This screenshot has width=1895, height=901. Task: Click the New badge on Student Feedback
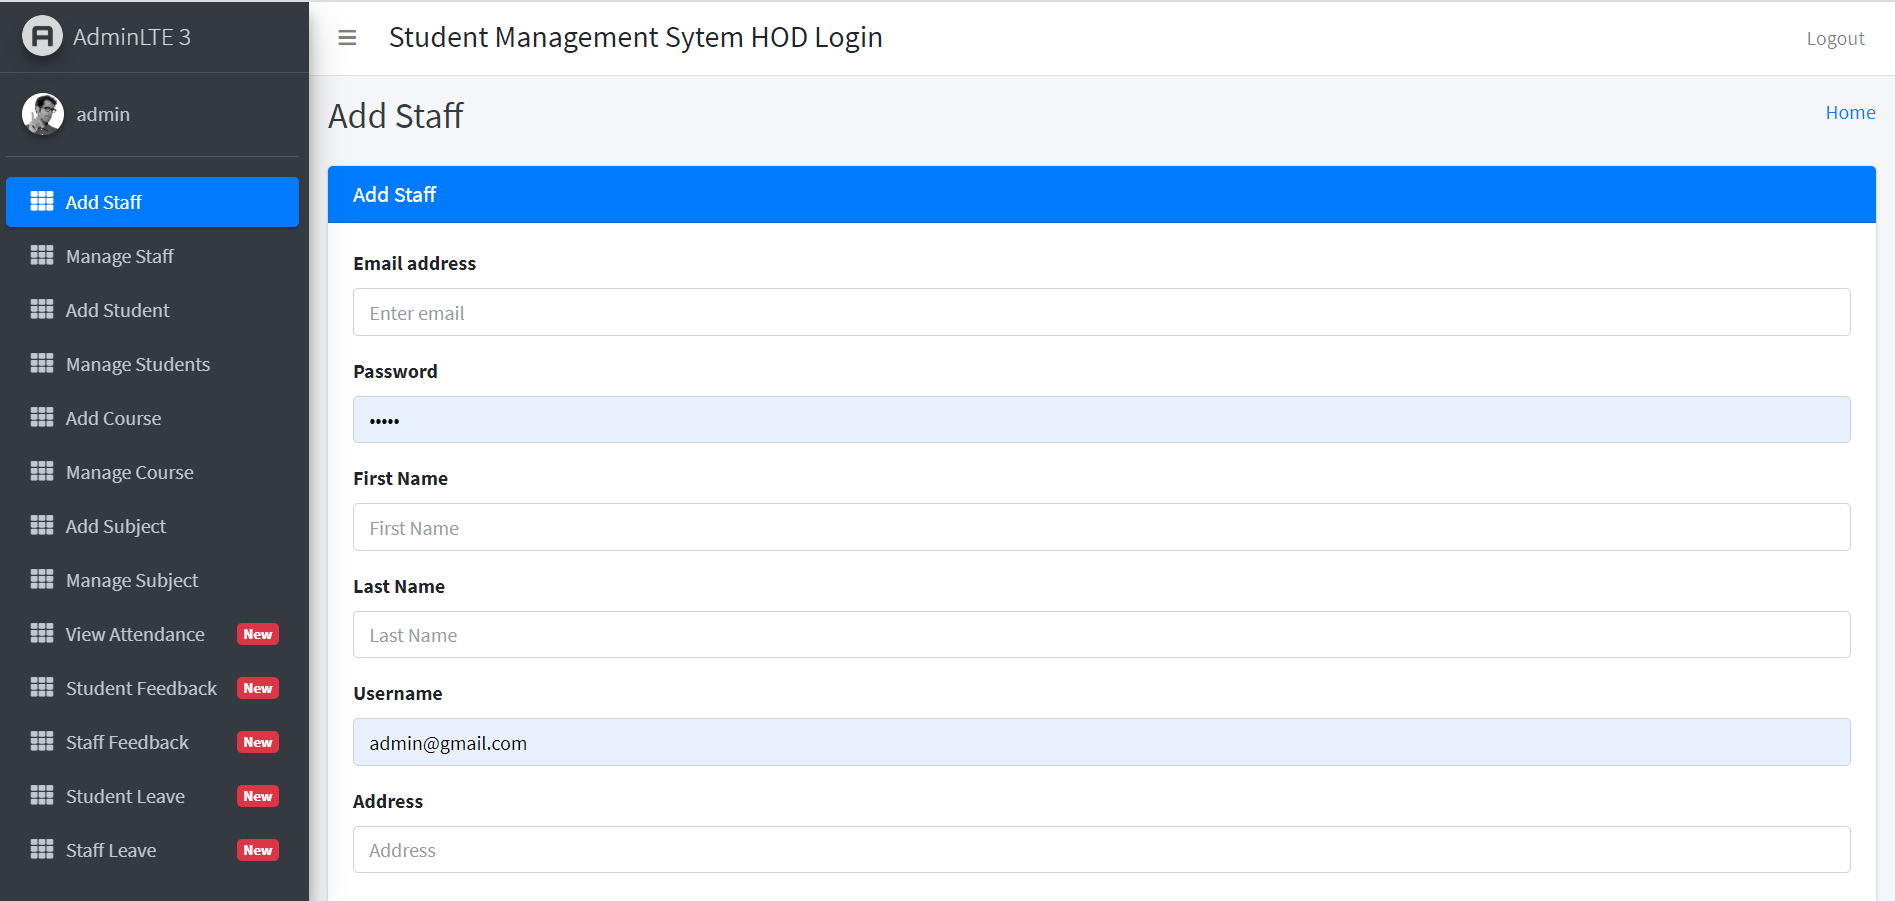(x=258, y=688)
